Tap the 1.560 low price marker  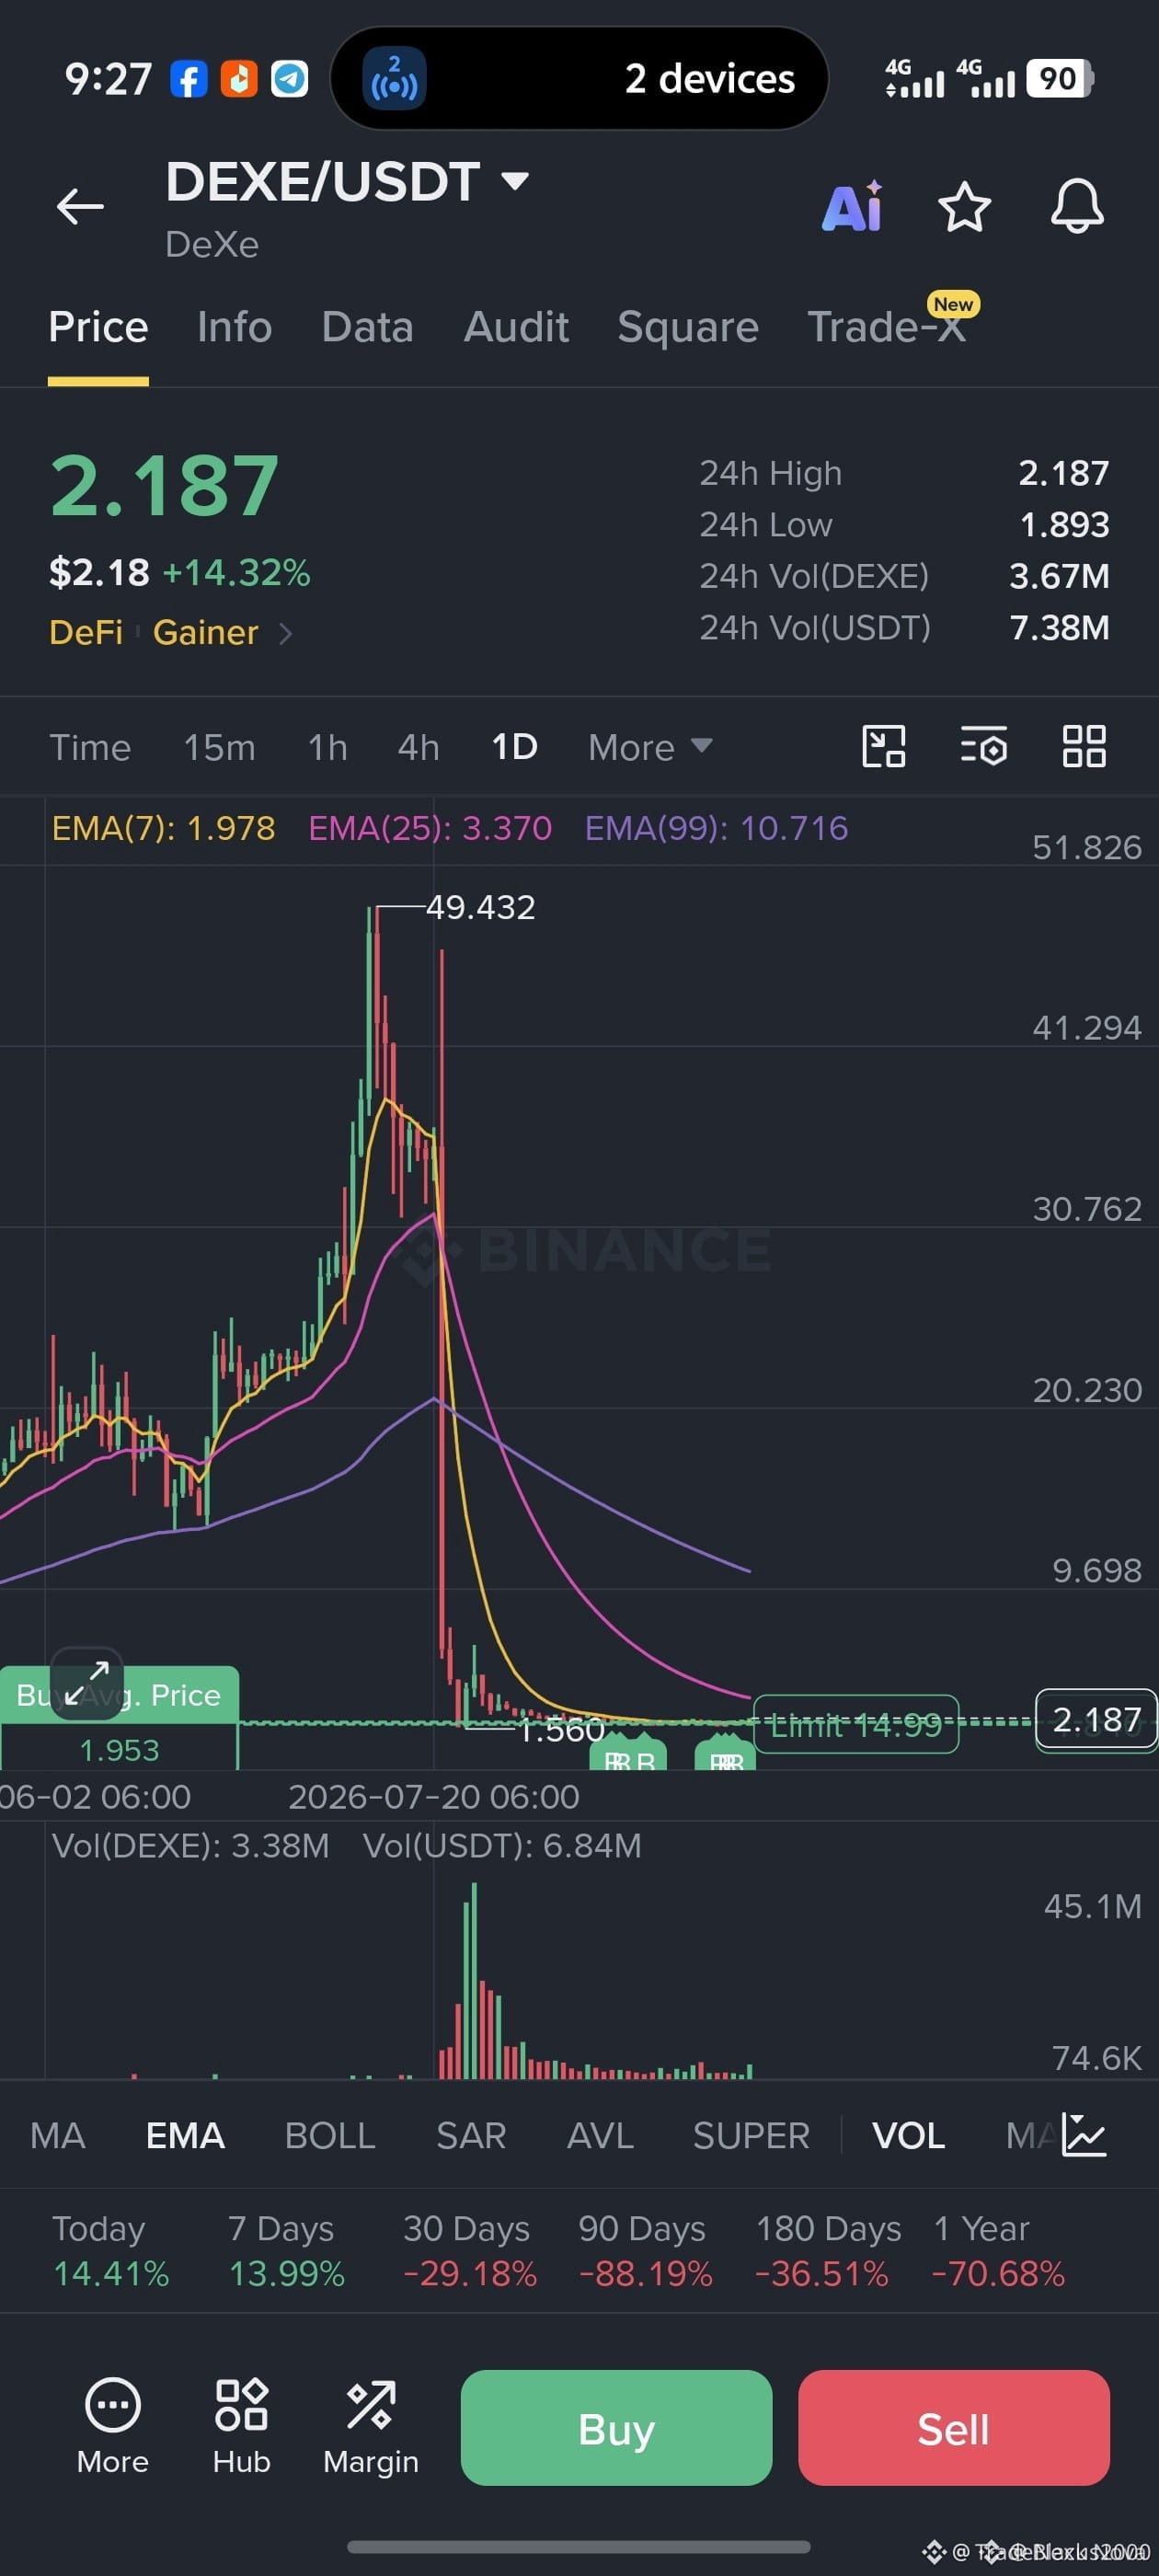pyautogui.click(x=561, y=1729)
